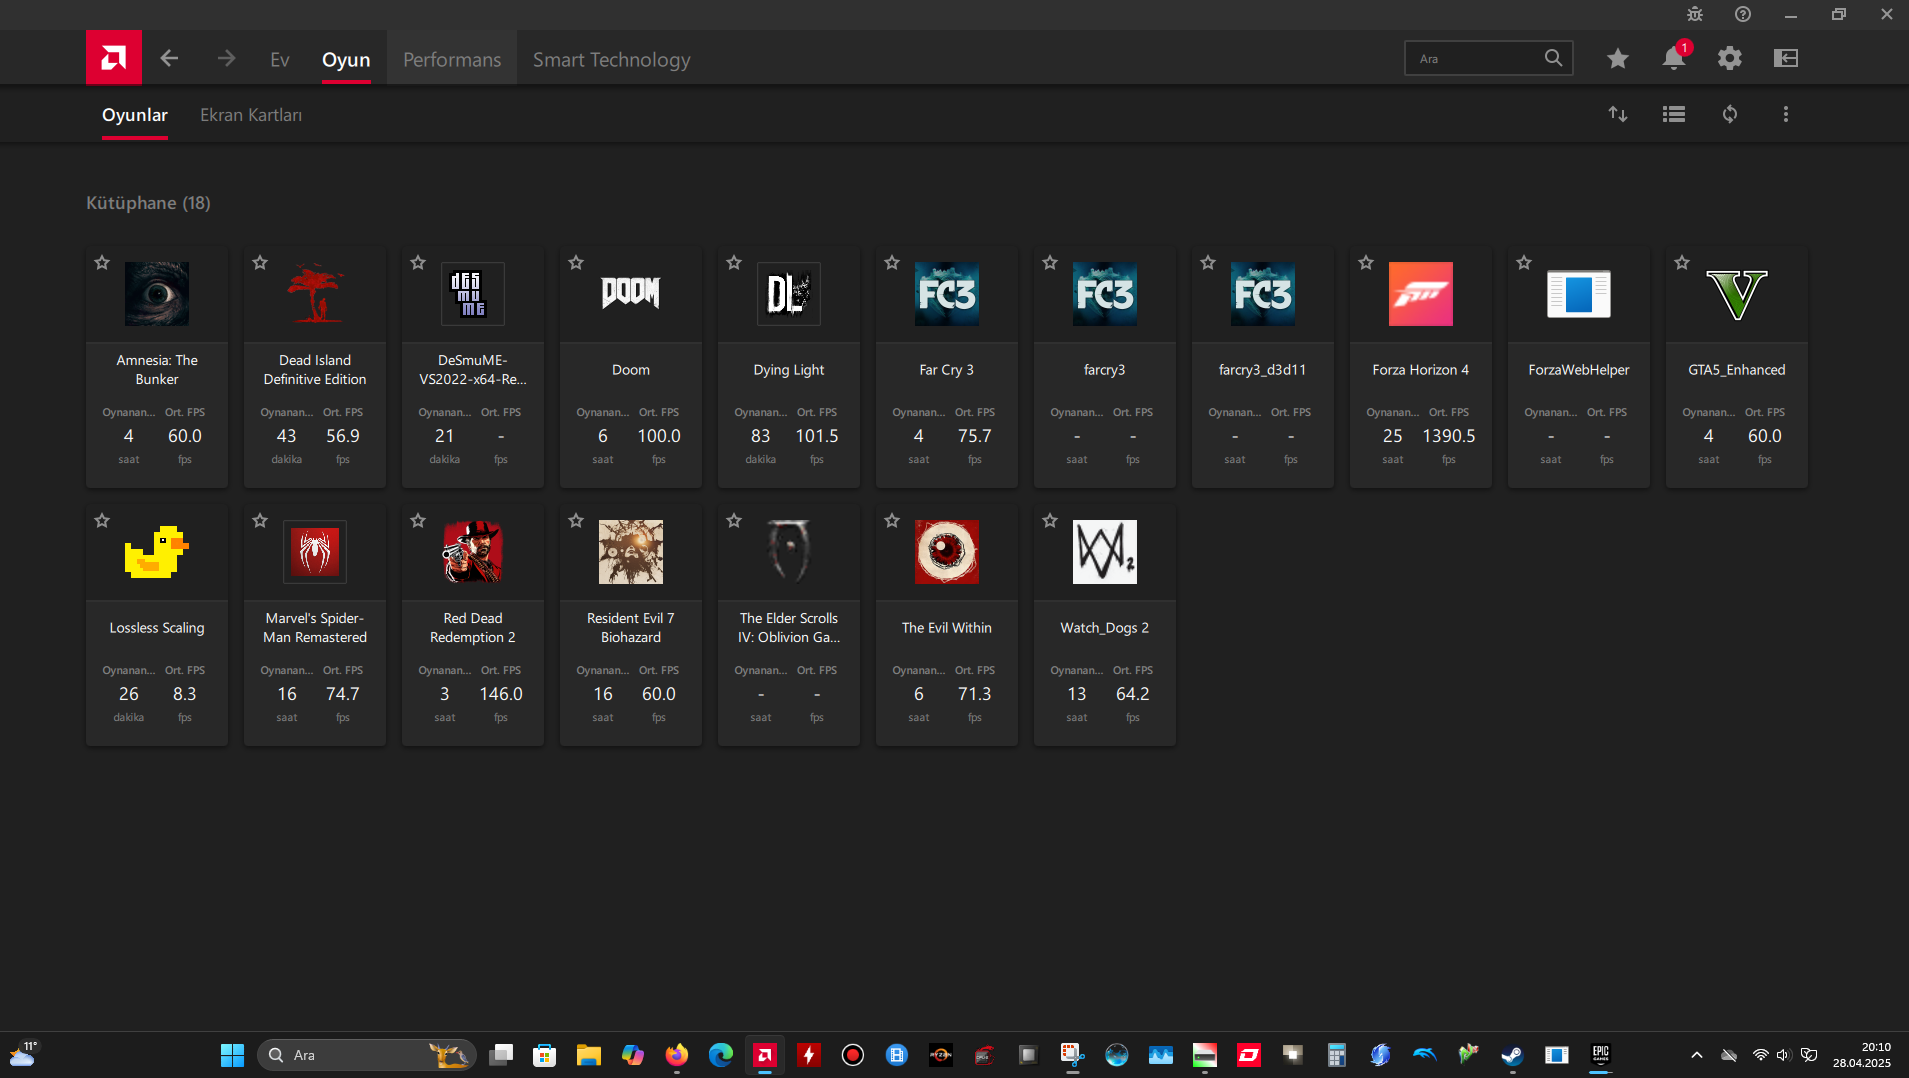The width and height of the screenshot is (1909, 1078).
Task: Open the Doom game icon
Action: (631, 294)
